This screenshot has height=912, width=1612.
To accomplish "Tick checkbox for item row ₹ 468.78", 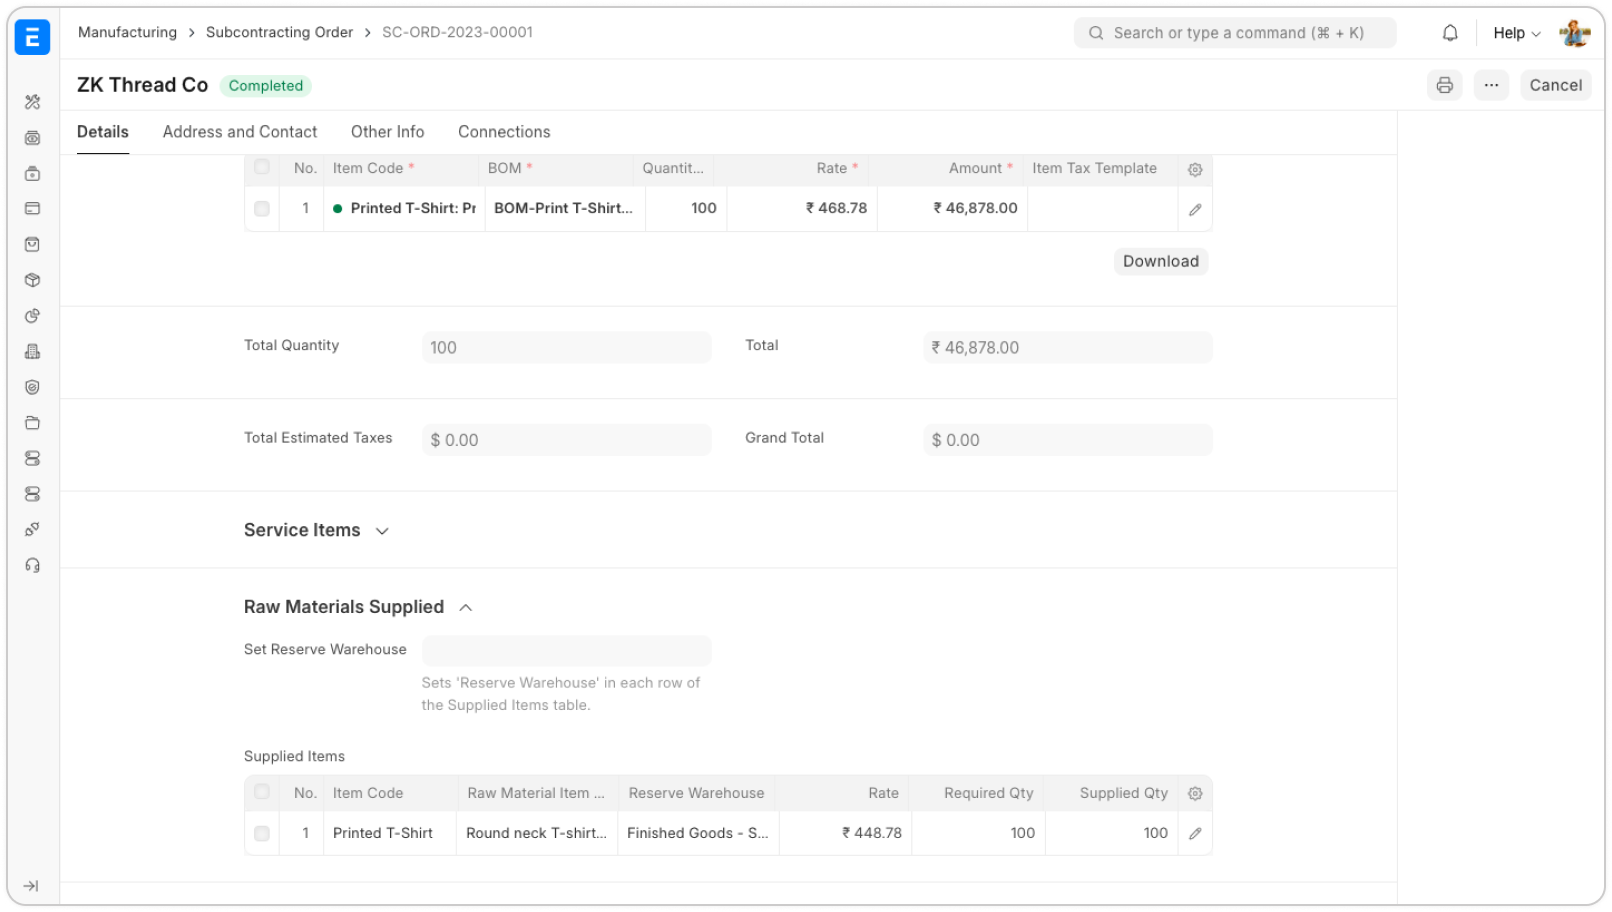I will pos(262,209).
